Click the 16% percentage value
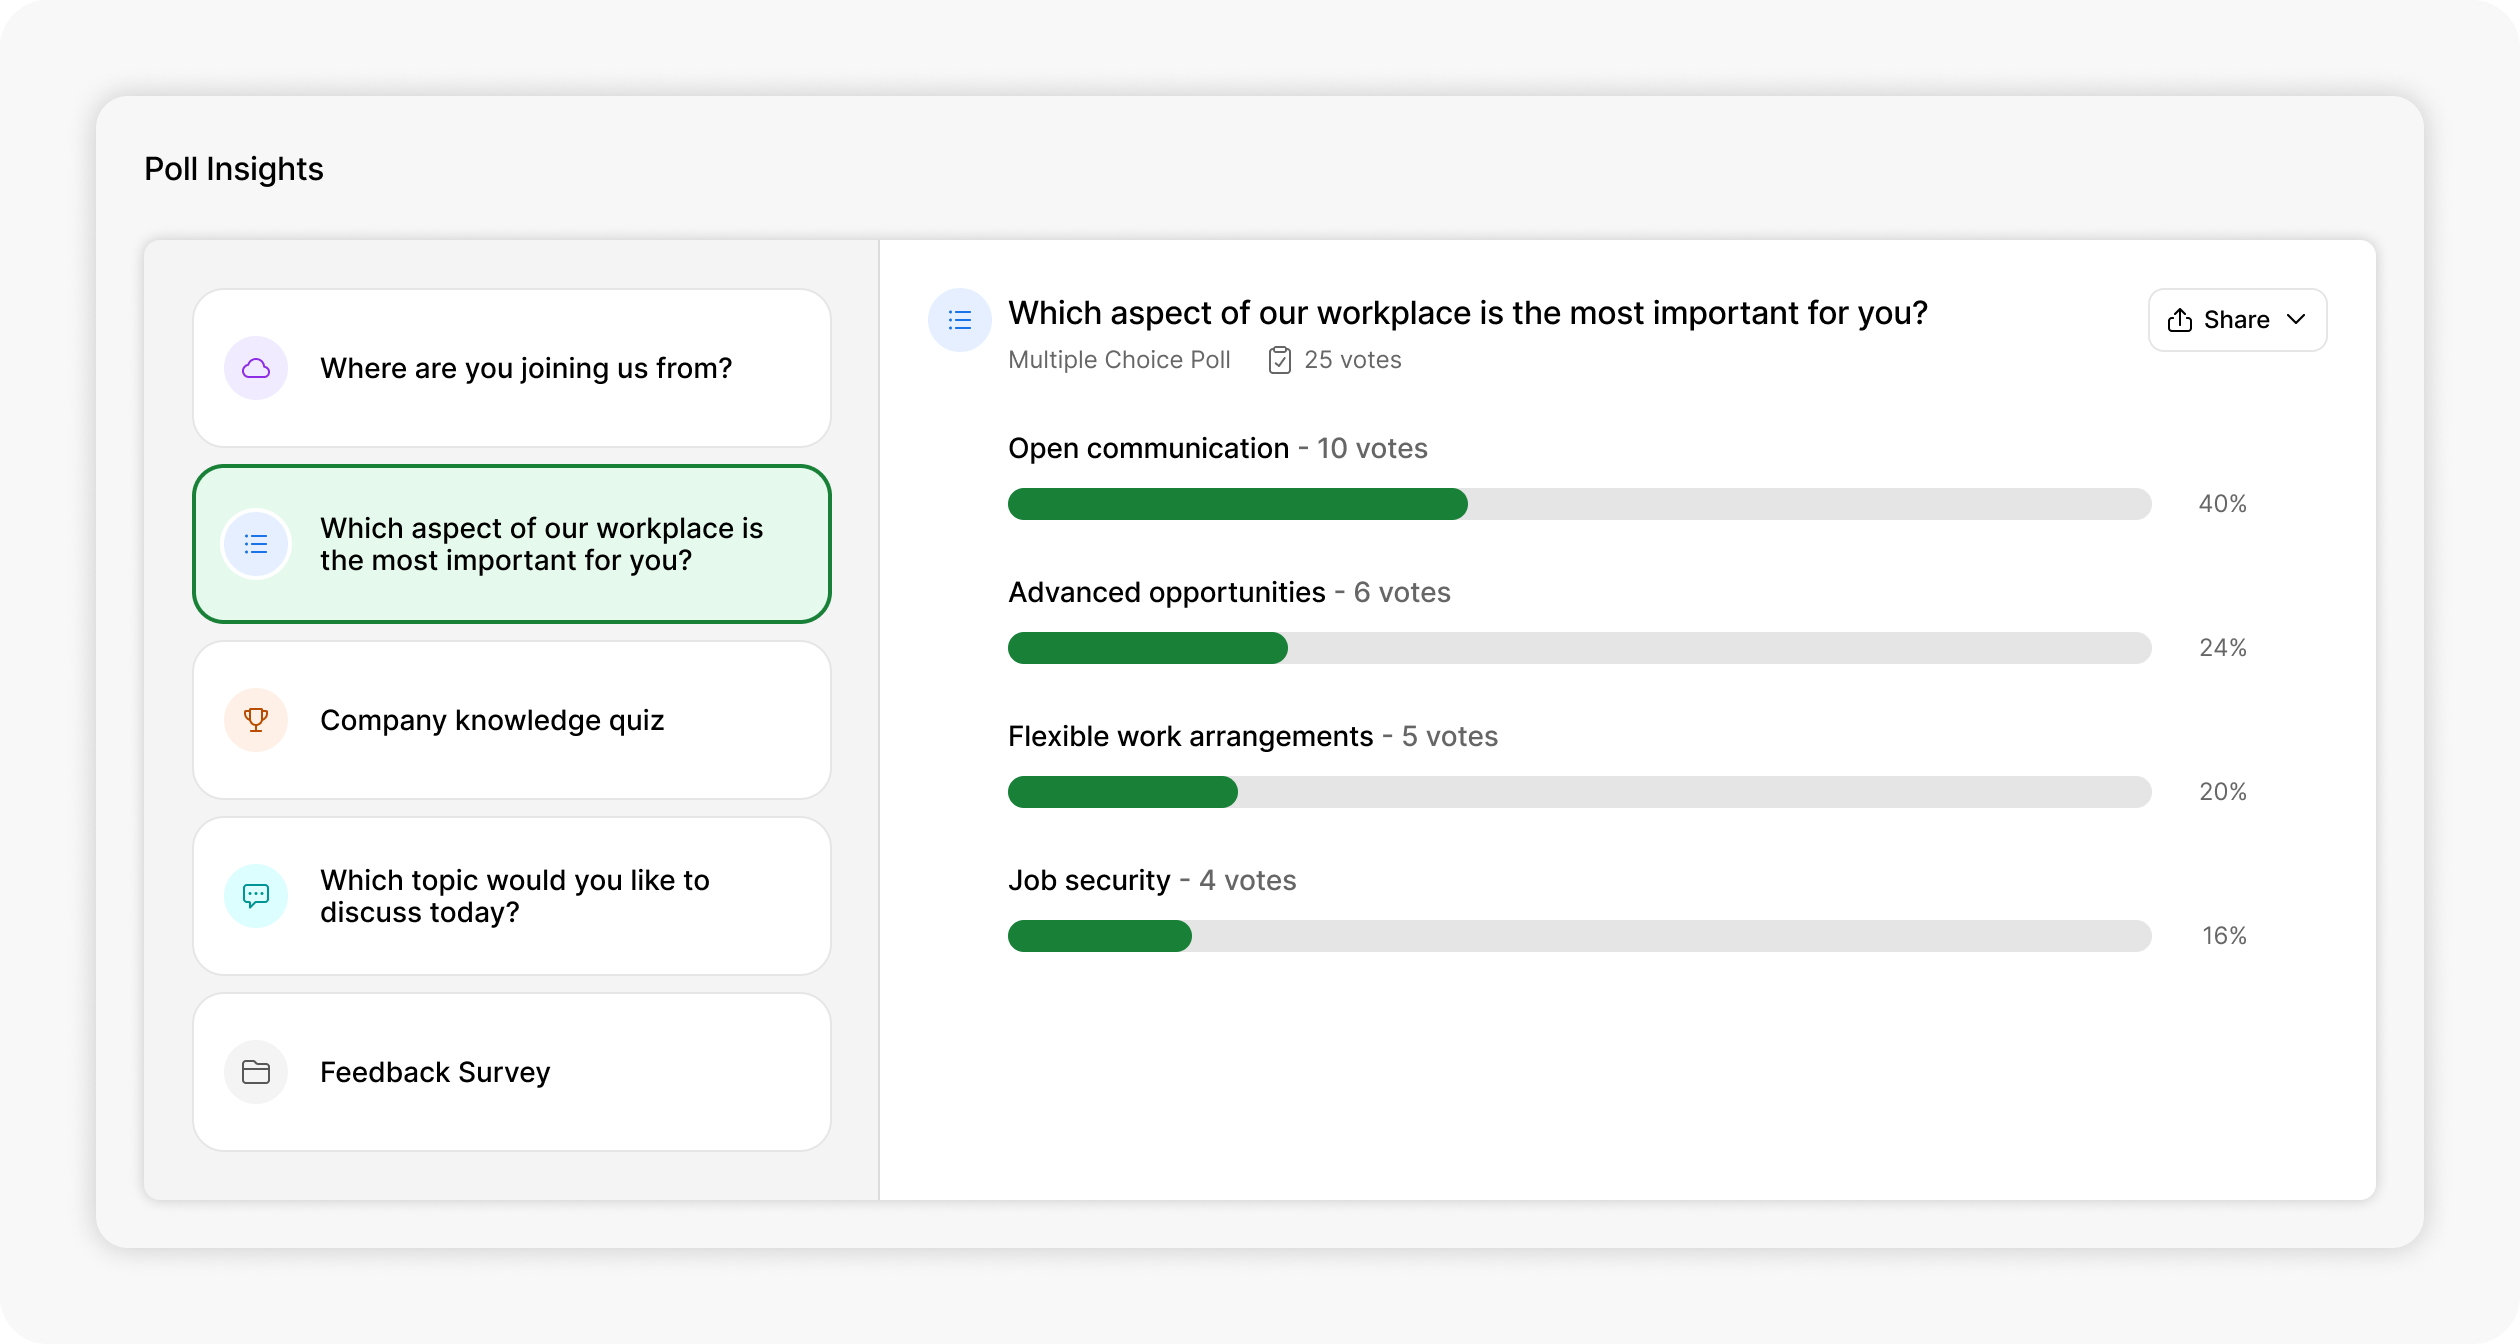The width and height of the screenshot is (2520, 1344). [2224, 936]
